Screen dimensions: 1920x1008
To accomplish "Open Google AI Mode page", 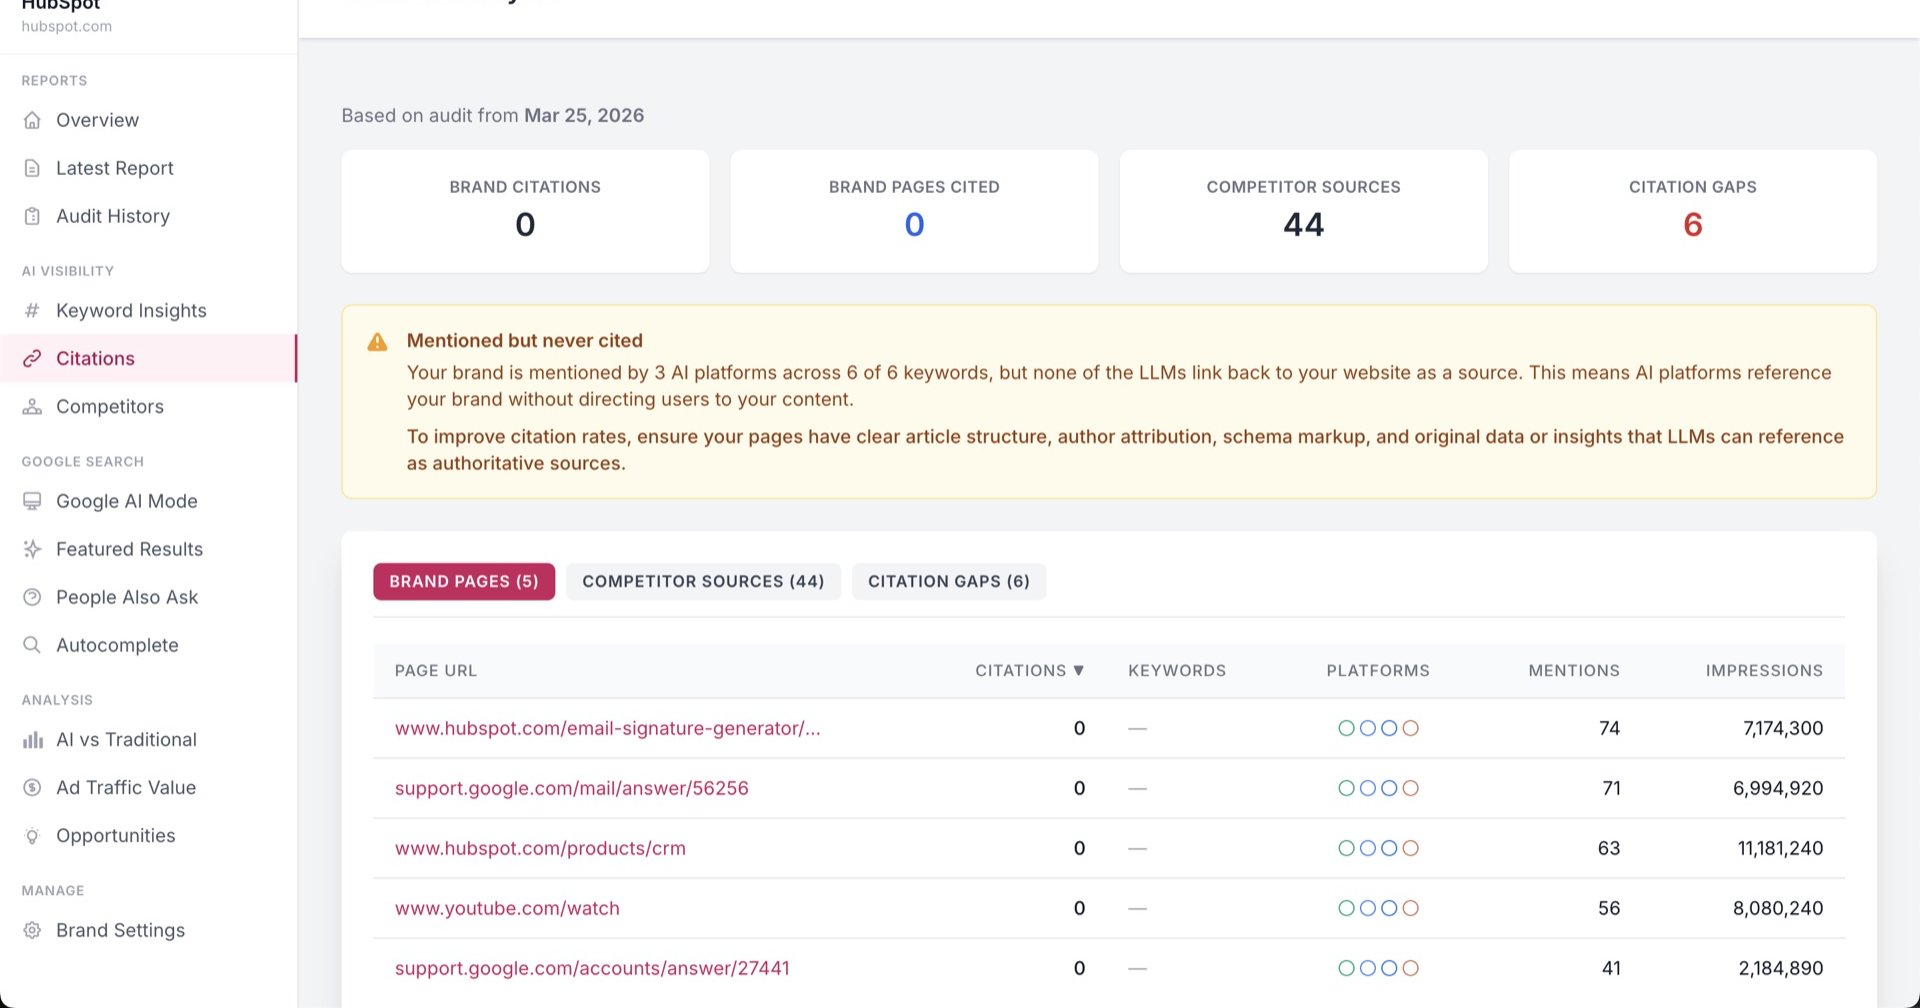I will pyautogui.click(x=148, y=501).
